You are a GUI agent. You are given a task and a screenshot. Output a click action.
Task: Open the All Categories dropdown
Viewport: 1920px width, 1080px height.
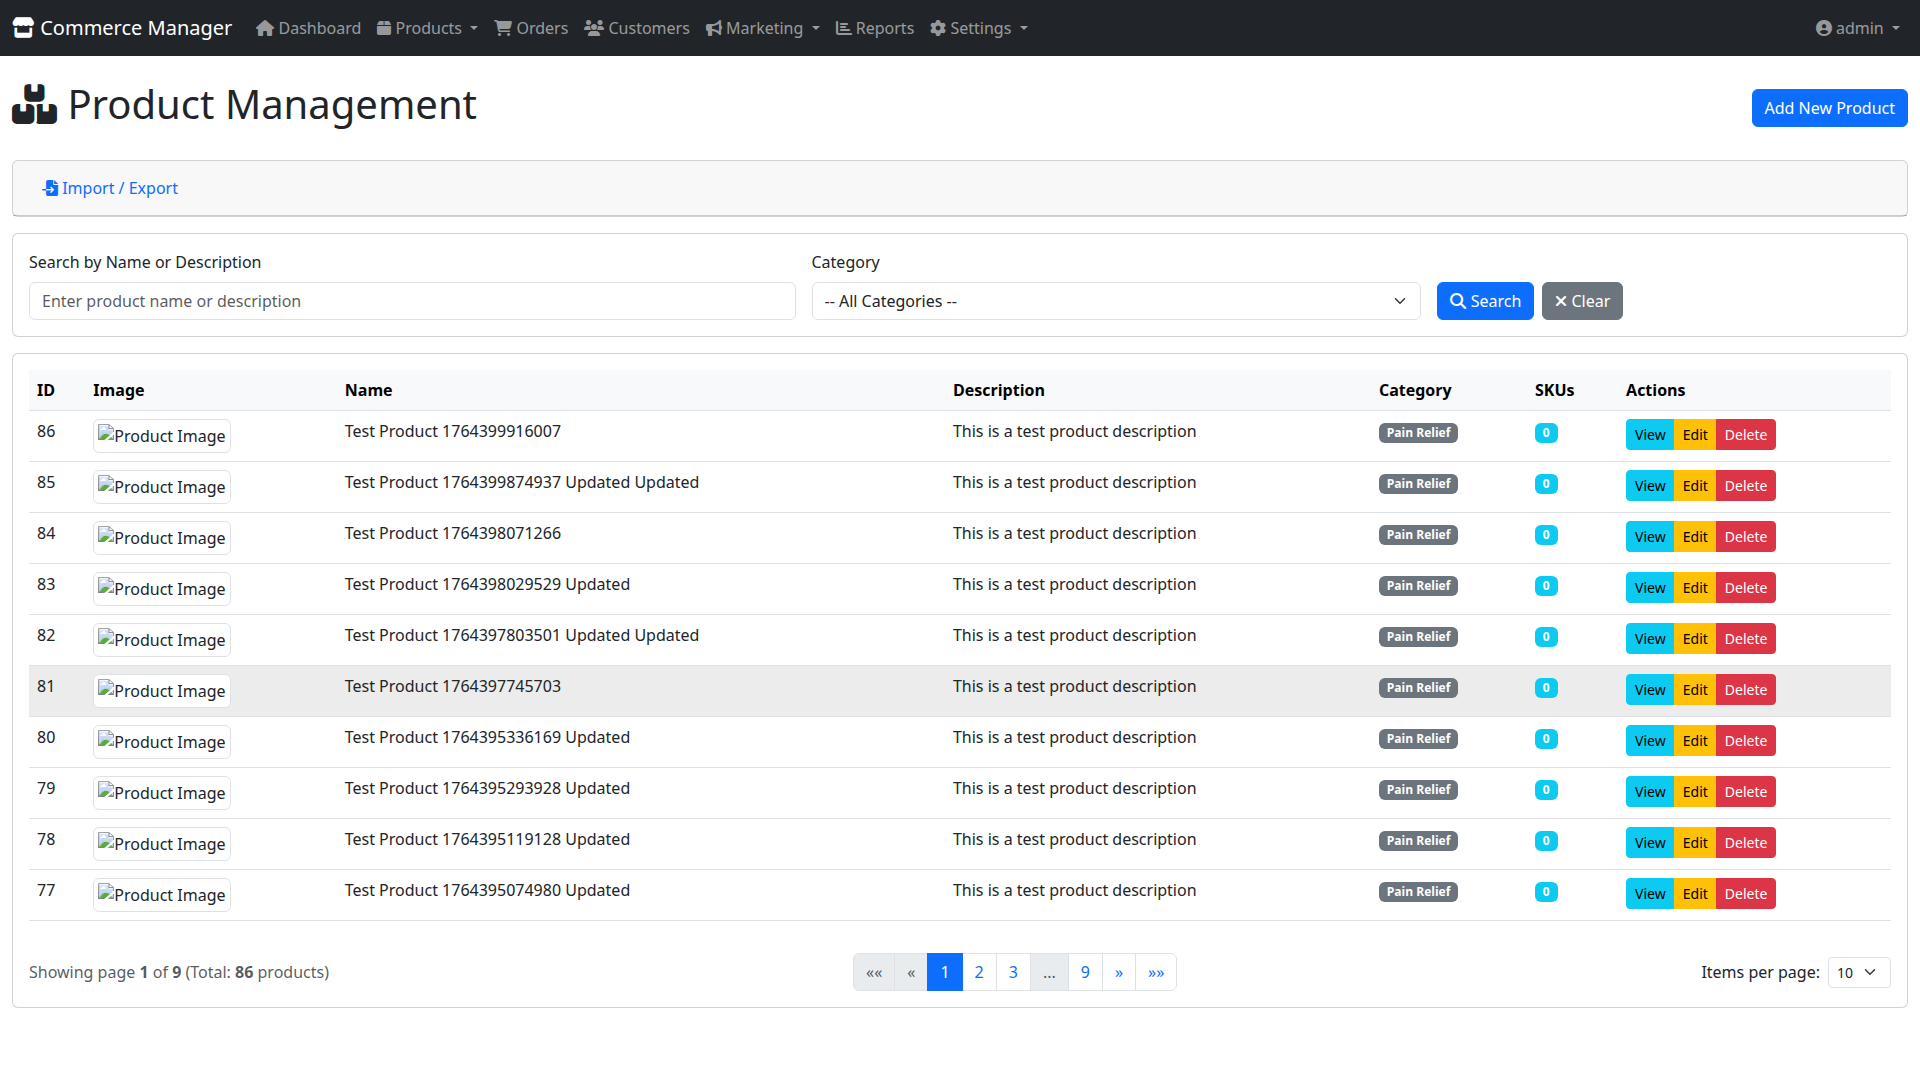point(1115,301)
